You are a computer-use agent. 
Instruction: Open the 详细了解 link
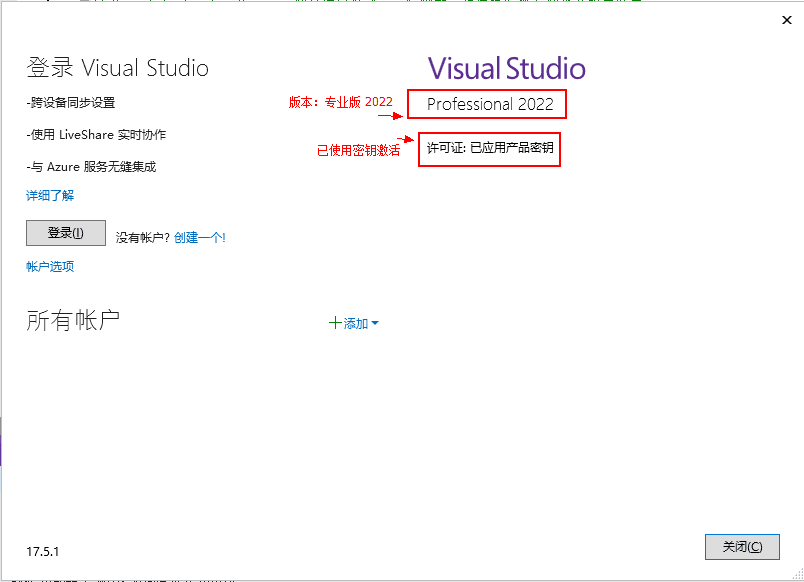(50, 195)
